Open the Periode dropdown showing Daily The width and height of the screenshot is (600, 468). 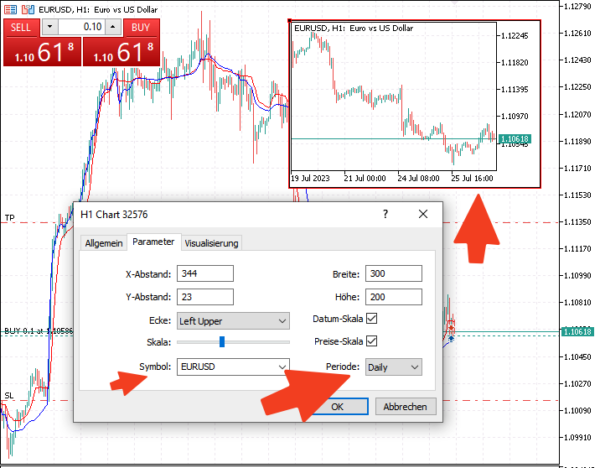(x=394, y=367)
